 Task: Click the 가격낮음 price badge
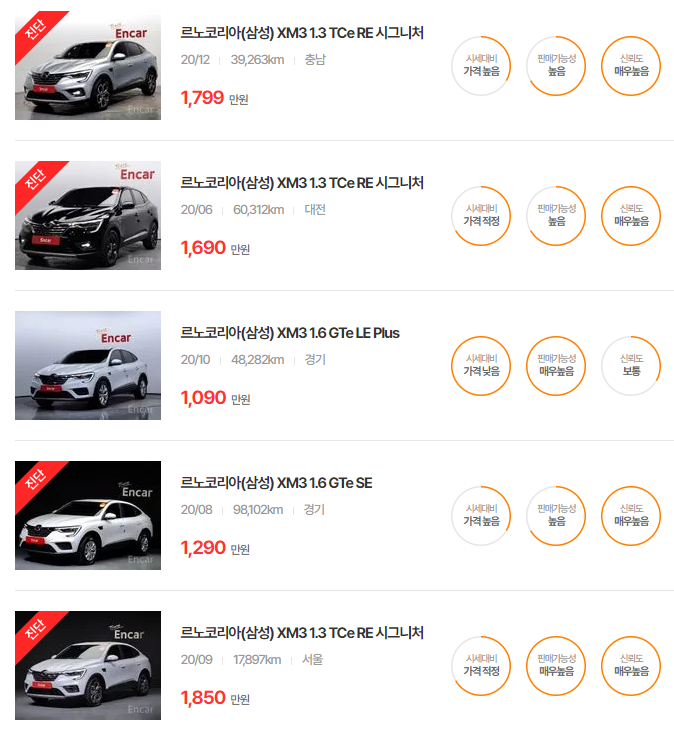pos(481,366)
